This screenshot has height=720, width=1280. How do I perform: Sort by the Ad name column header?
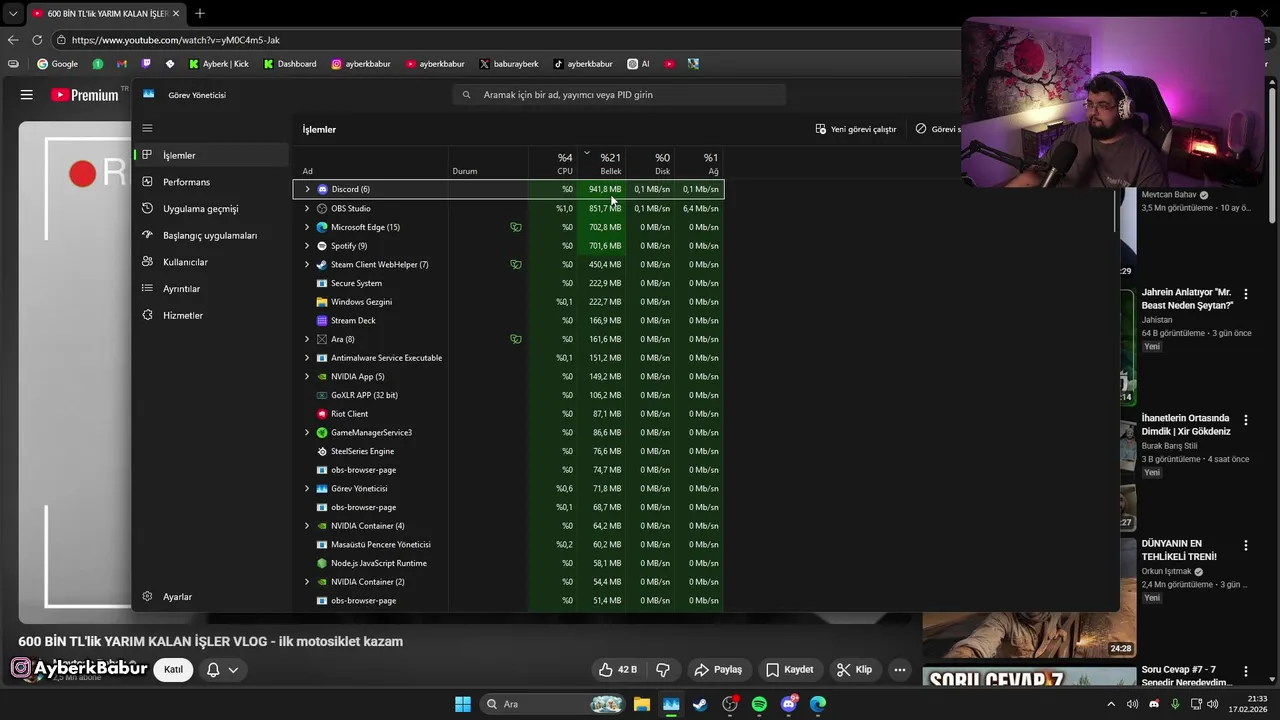pyautogui.click(x=371, y=164)
